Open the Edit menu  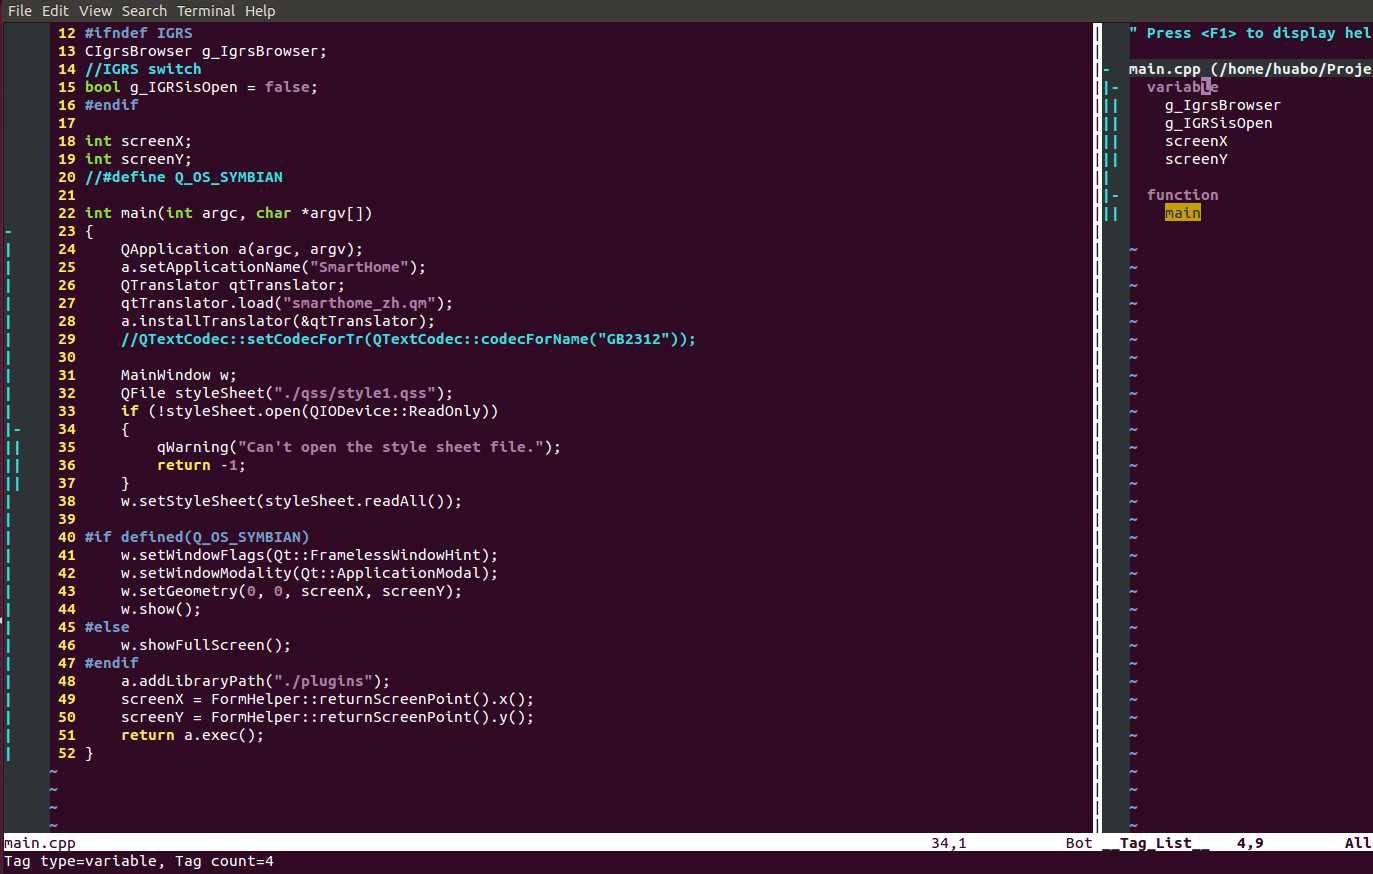(x=55, y=10)
